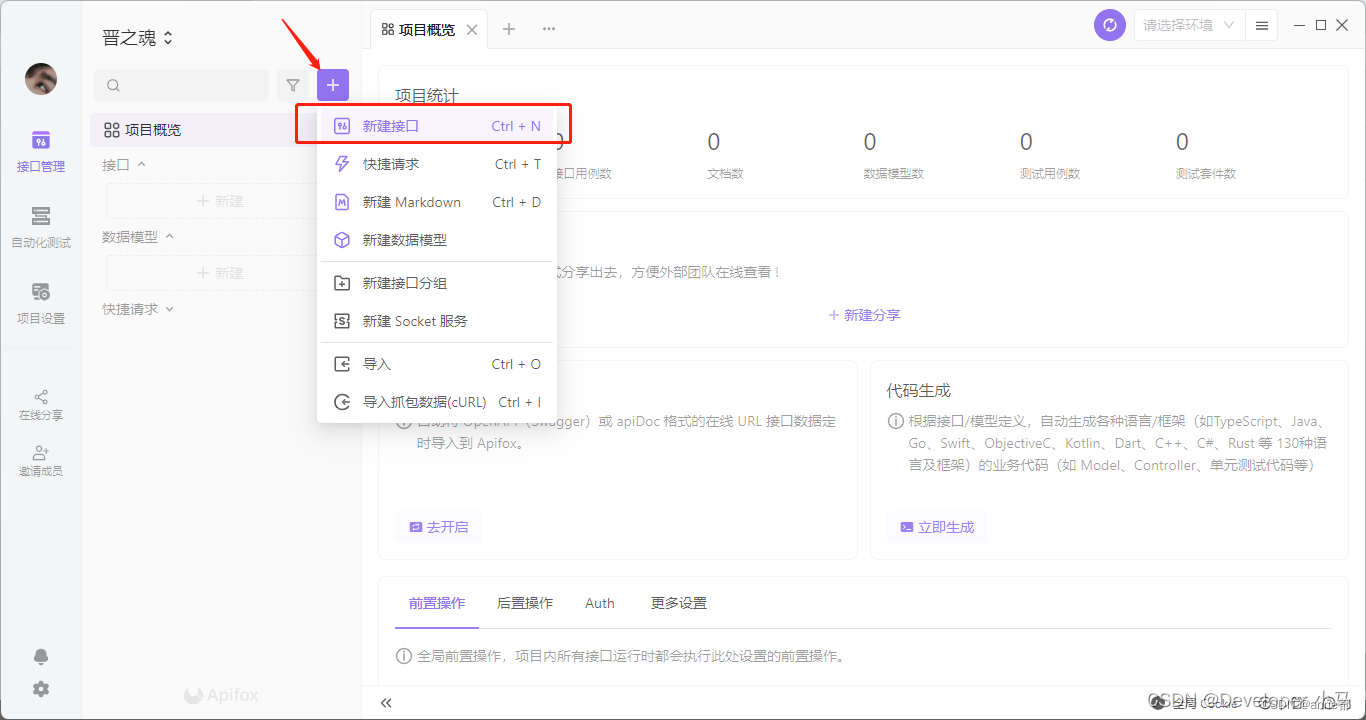Viewport: 1366px width, 720px height.
Task: Switch to the 后置操作 tab
Action: [x=525, y=603]
